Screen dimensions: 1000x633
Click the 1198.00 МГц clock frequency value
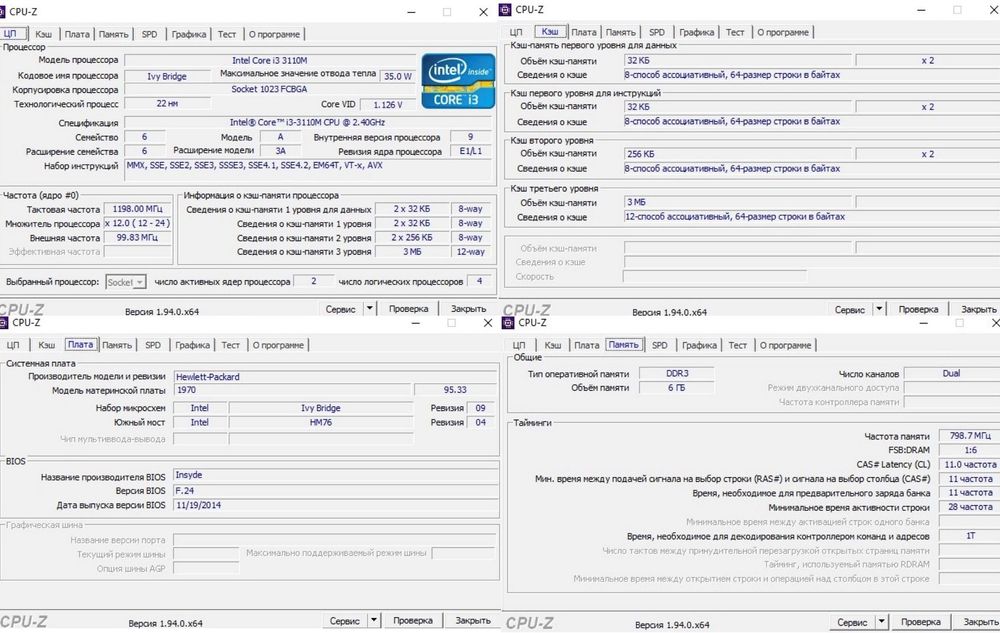click(138, 208)
